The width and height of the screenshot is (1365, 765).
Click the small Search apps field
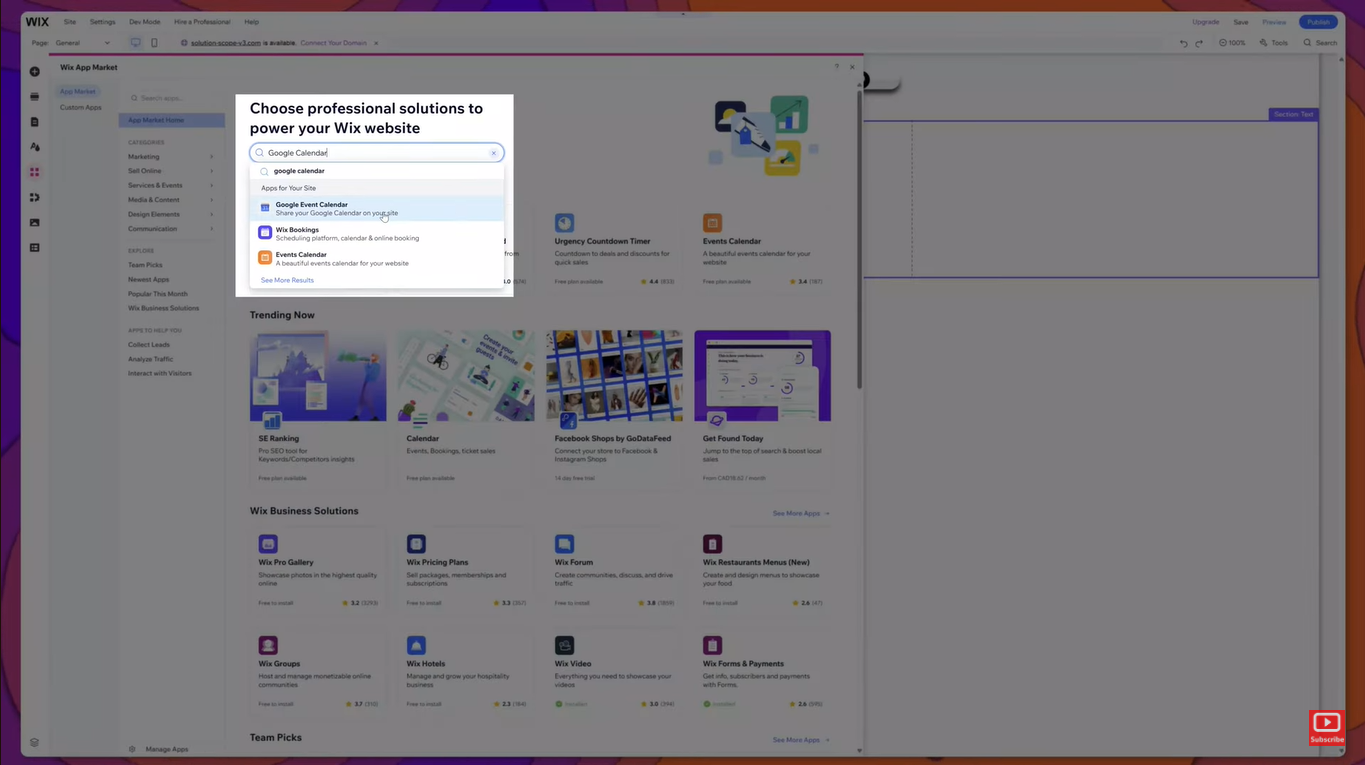[172, 98]
